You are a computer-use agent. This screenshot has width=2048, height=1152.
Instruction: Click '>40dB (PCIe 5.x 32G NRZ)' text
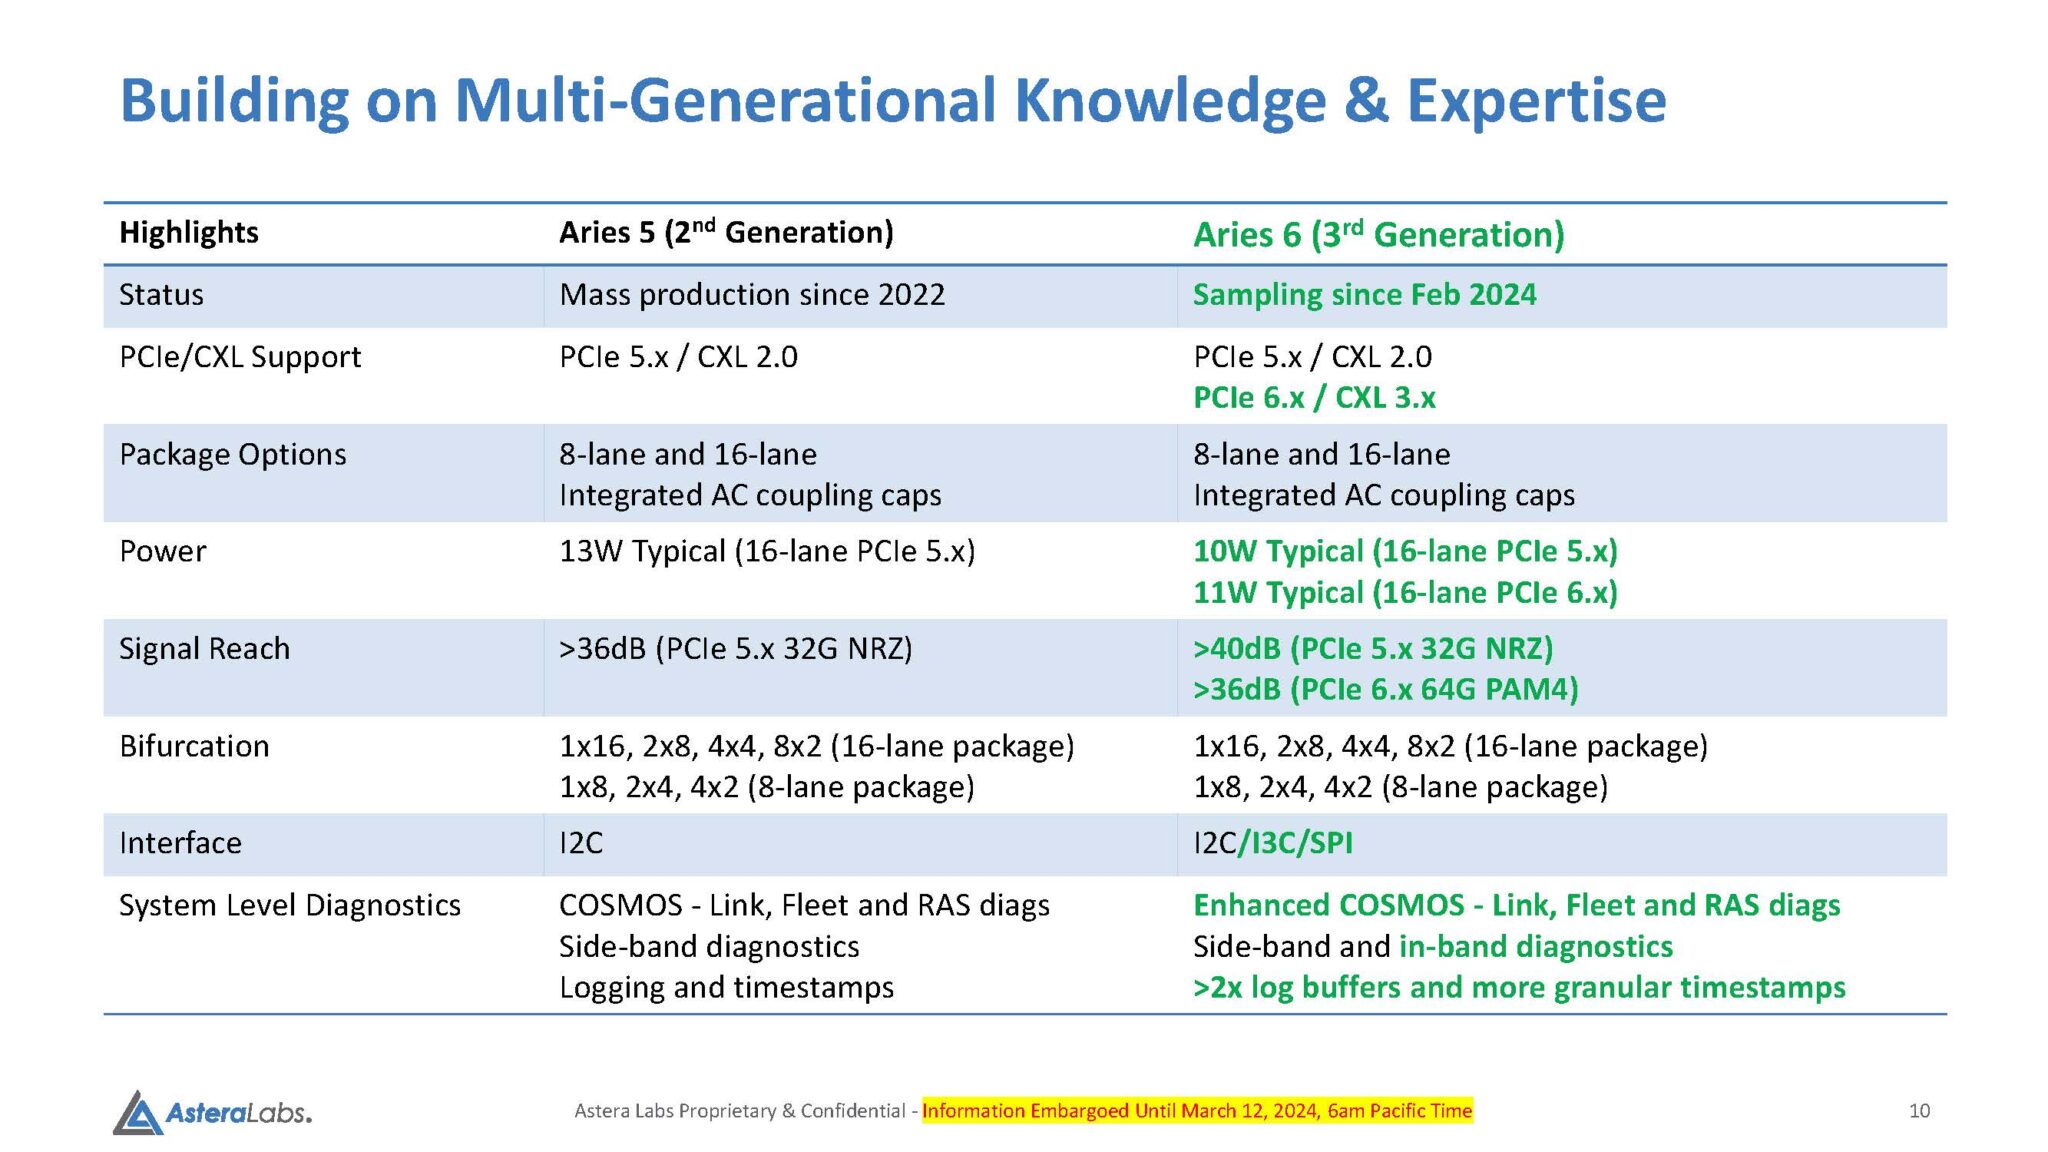(1373, 649)
